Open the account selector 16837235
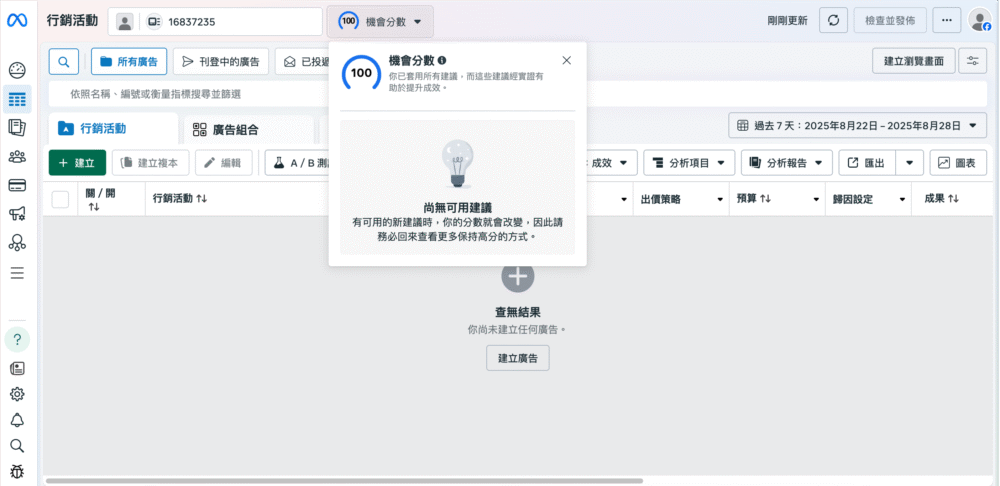This screenshot has height=486, width=1000. pyautogui.click(x=216, y=22)
